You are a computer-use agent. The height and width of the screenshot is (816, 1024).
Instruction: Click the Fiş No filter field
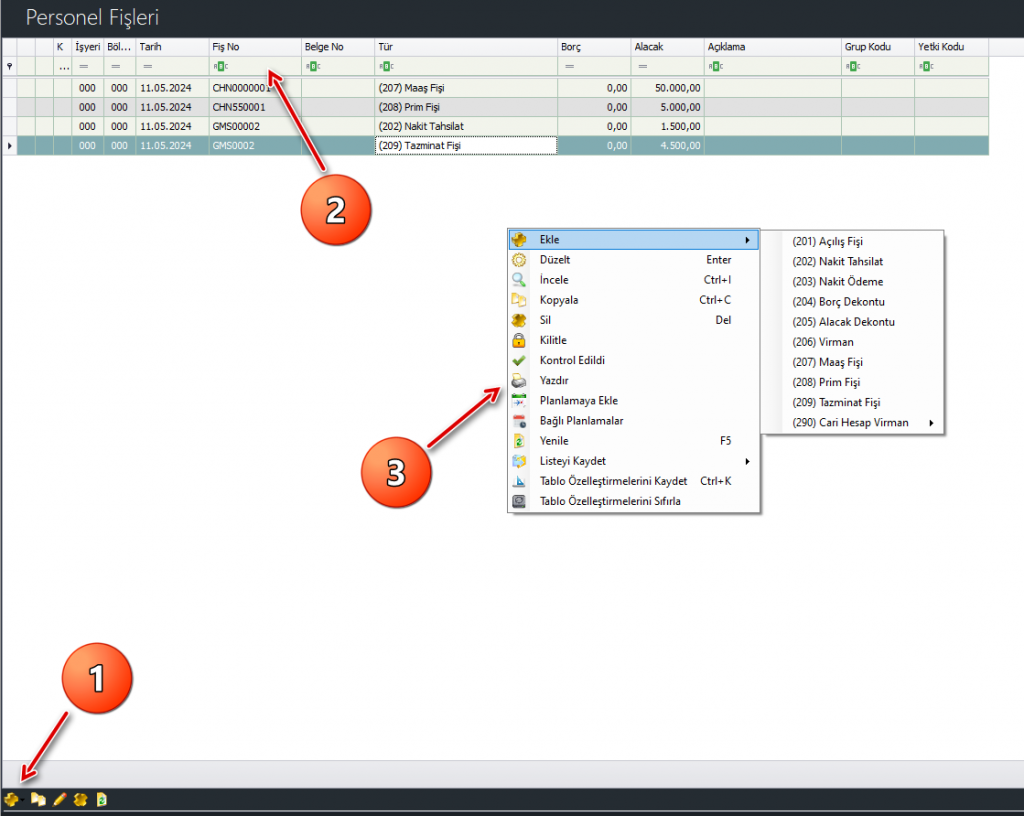[x=255, y=66]
